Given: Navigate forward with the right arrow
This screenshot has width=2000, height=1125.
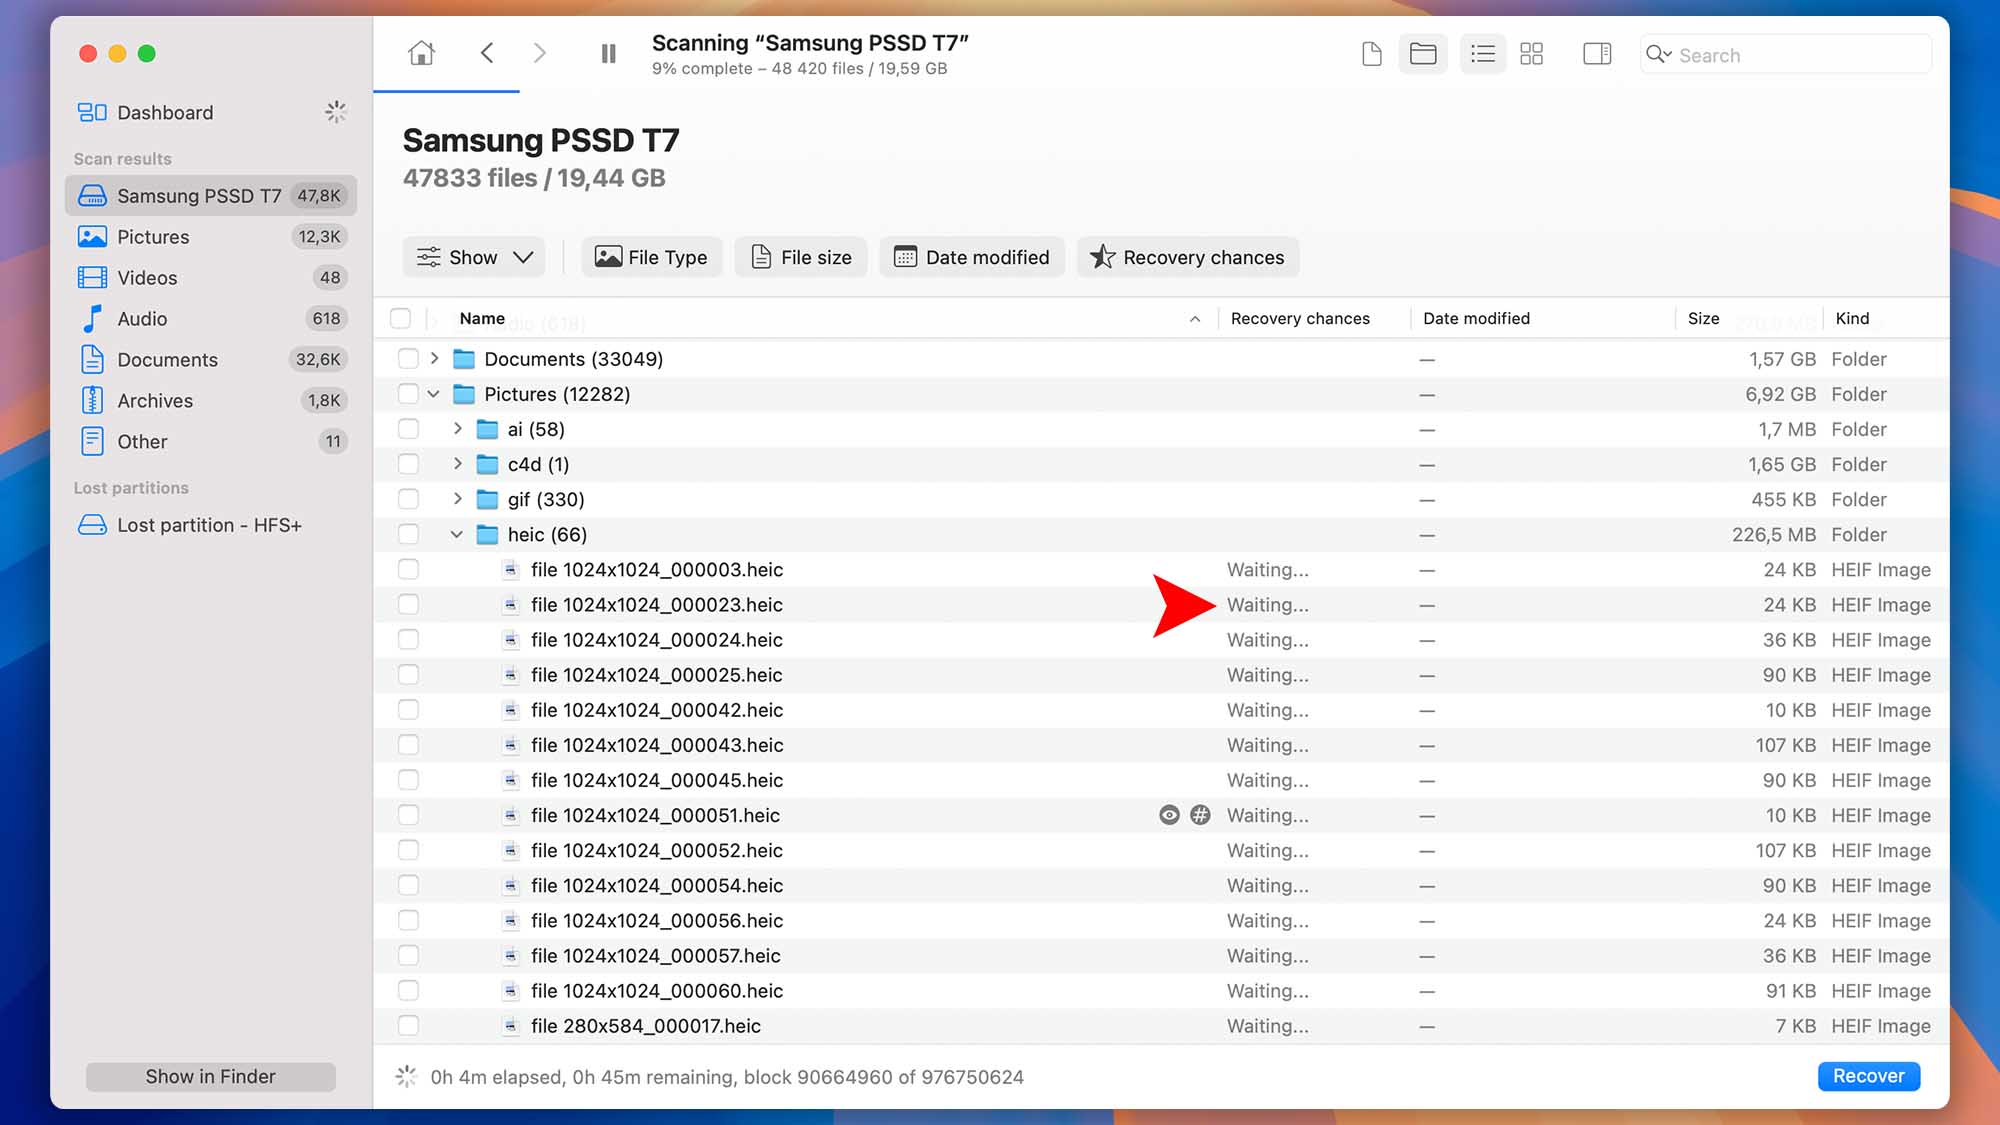Looking at the screenshot, I should click(540, 53).
